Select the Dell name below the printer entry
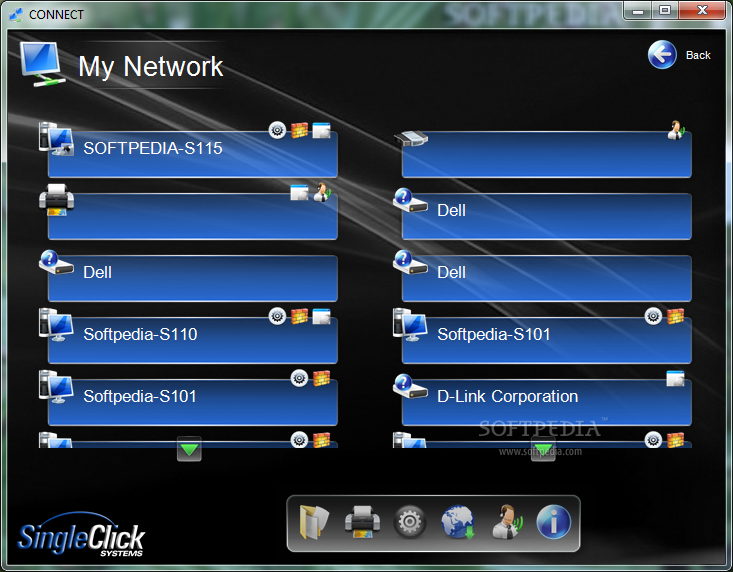The image size is (733, 572). tap(97, 272)
